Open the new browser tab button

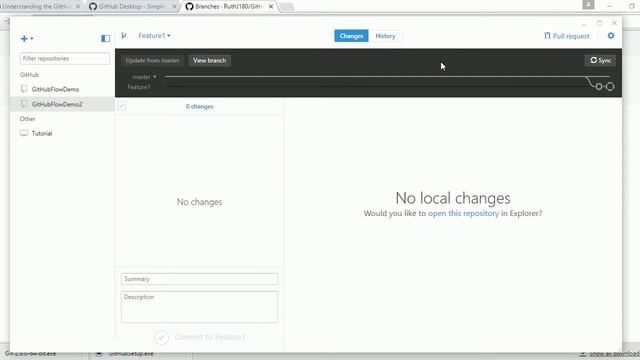[287, 7]
